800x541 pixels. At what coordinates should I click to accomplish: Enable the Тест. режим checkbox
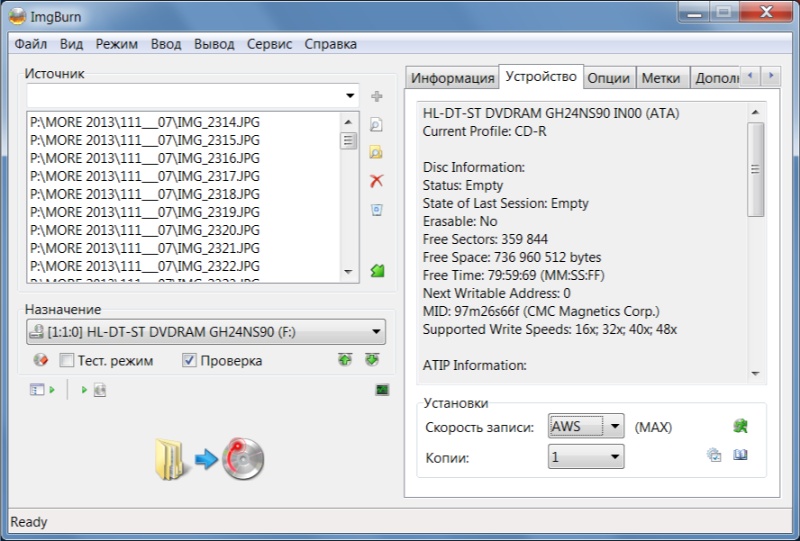point(67,361)
